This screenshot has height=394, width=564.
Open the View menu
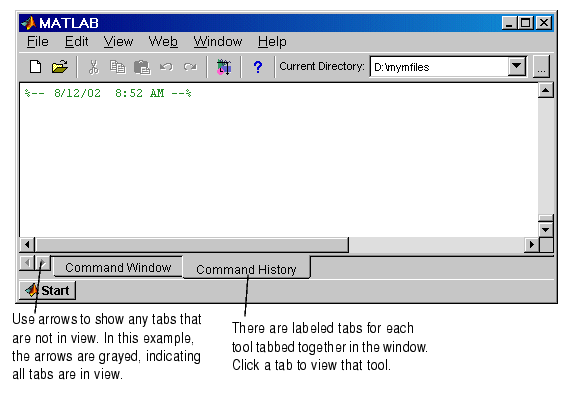pos(118,42)
